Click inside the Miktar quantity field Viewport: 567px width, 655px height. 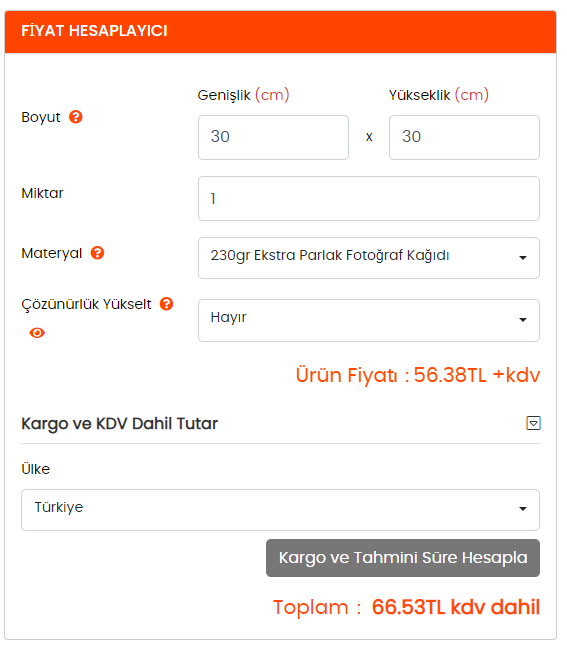point(369,198)
